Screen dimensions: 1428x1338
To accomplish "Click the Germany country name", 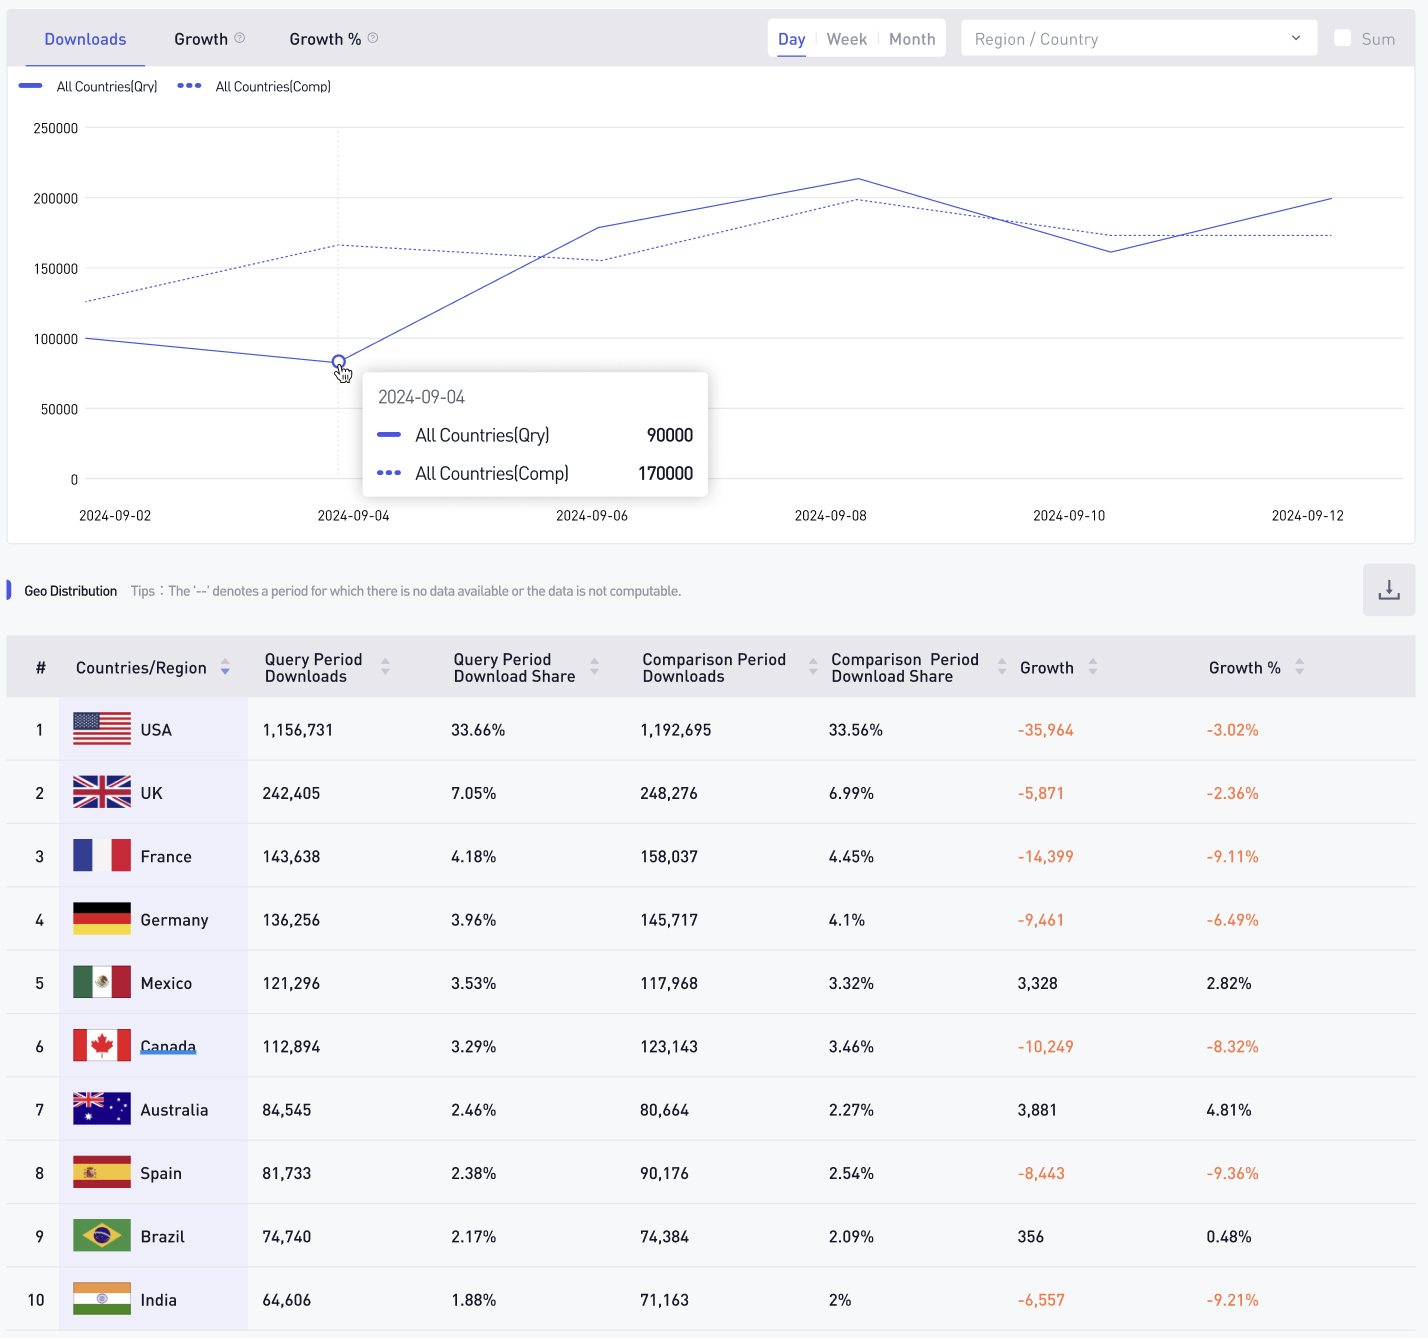I will click(174, 920).
